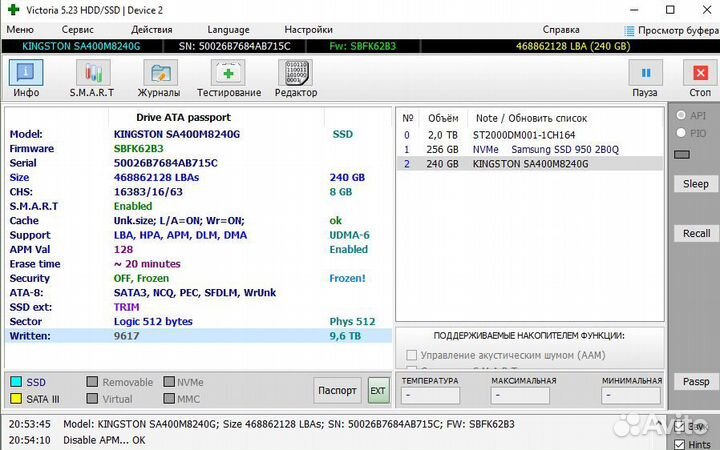
Task: Click the МАКСИМАЛЬНАЯ temperature field
Action: pyautogui.click(x=520, y=395)
